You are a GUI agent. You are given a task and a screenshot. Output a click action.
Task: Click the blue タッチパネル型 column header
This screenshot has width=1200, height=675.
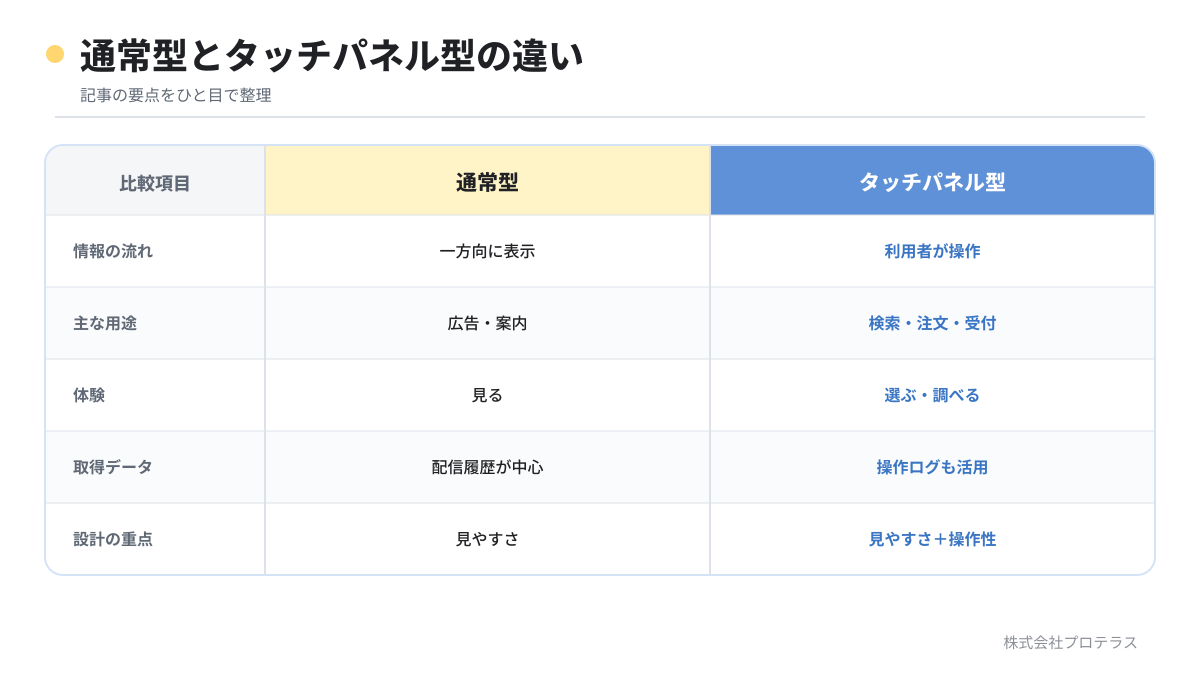(x=932, y=181)
